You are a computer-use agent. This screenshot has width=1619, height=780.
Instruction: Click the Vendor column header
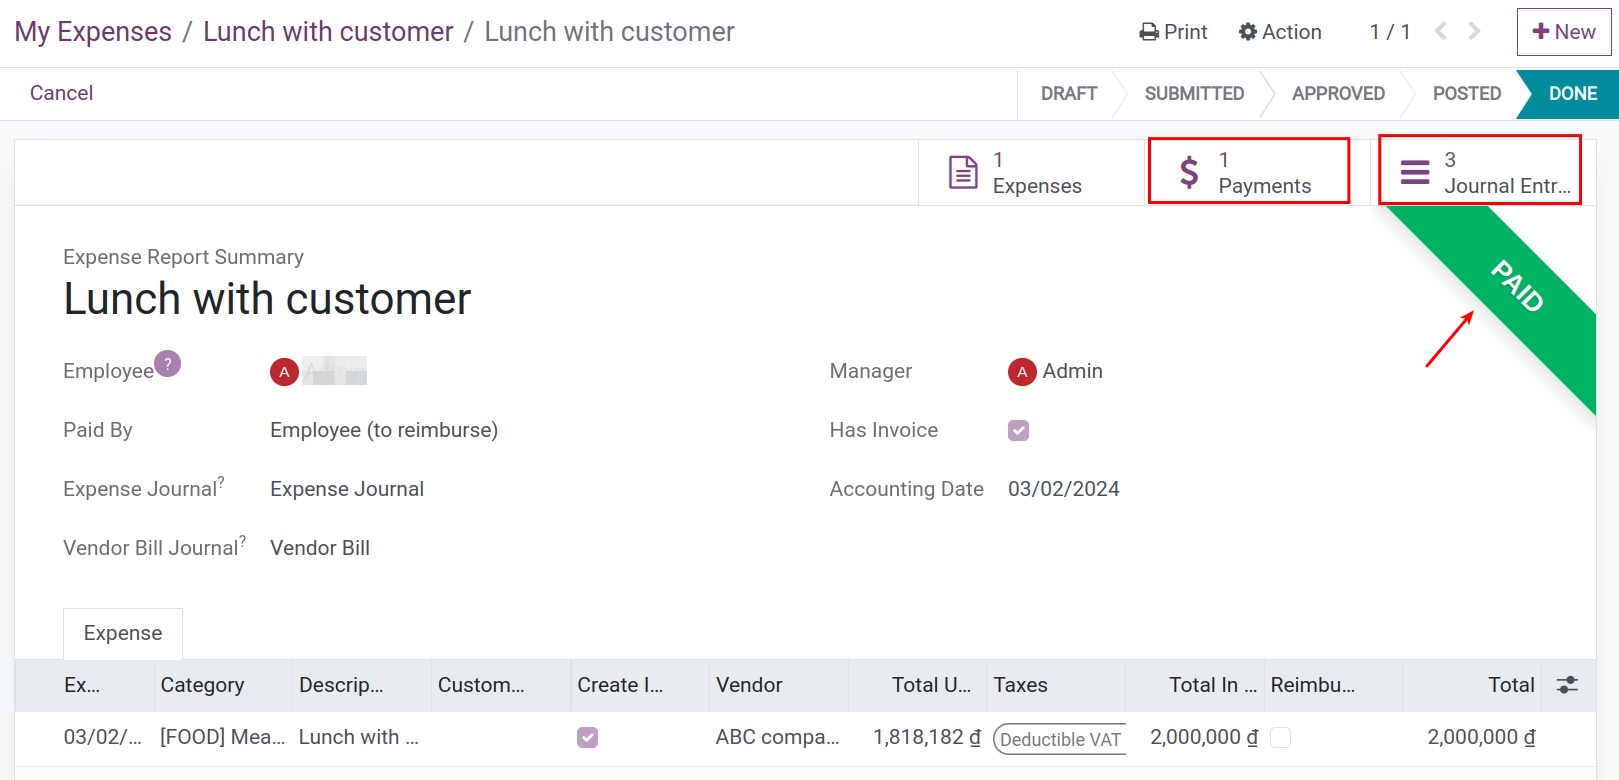coord(779,685)
